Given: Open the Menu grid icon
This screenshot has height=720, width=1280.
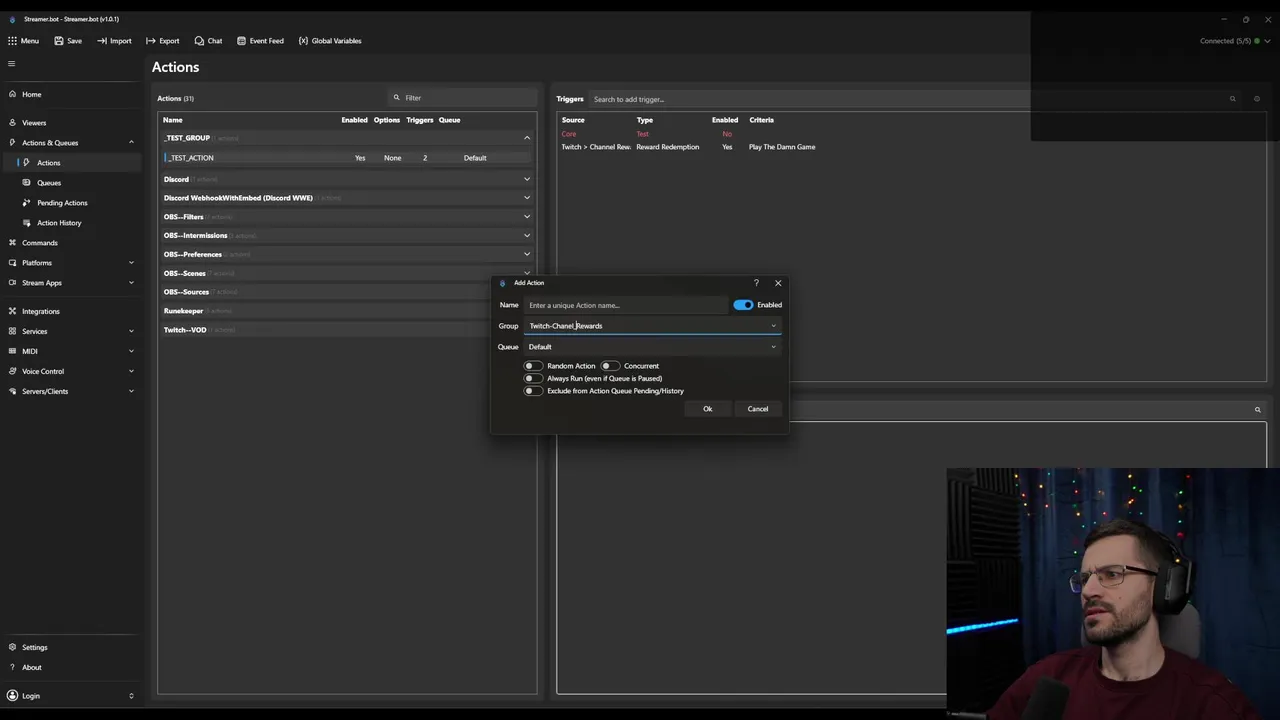Looking at the screenshot, I should 12,41.
